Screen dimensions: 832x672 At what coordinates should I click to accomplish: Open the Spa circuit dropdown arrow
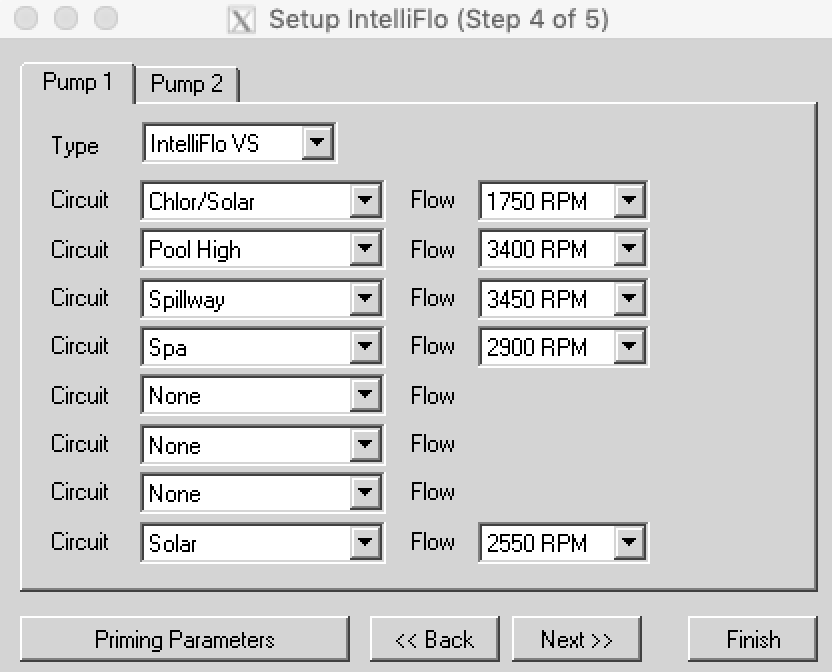click(365, 347)
